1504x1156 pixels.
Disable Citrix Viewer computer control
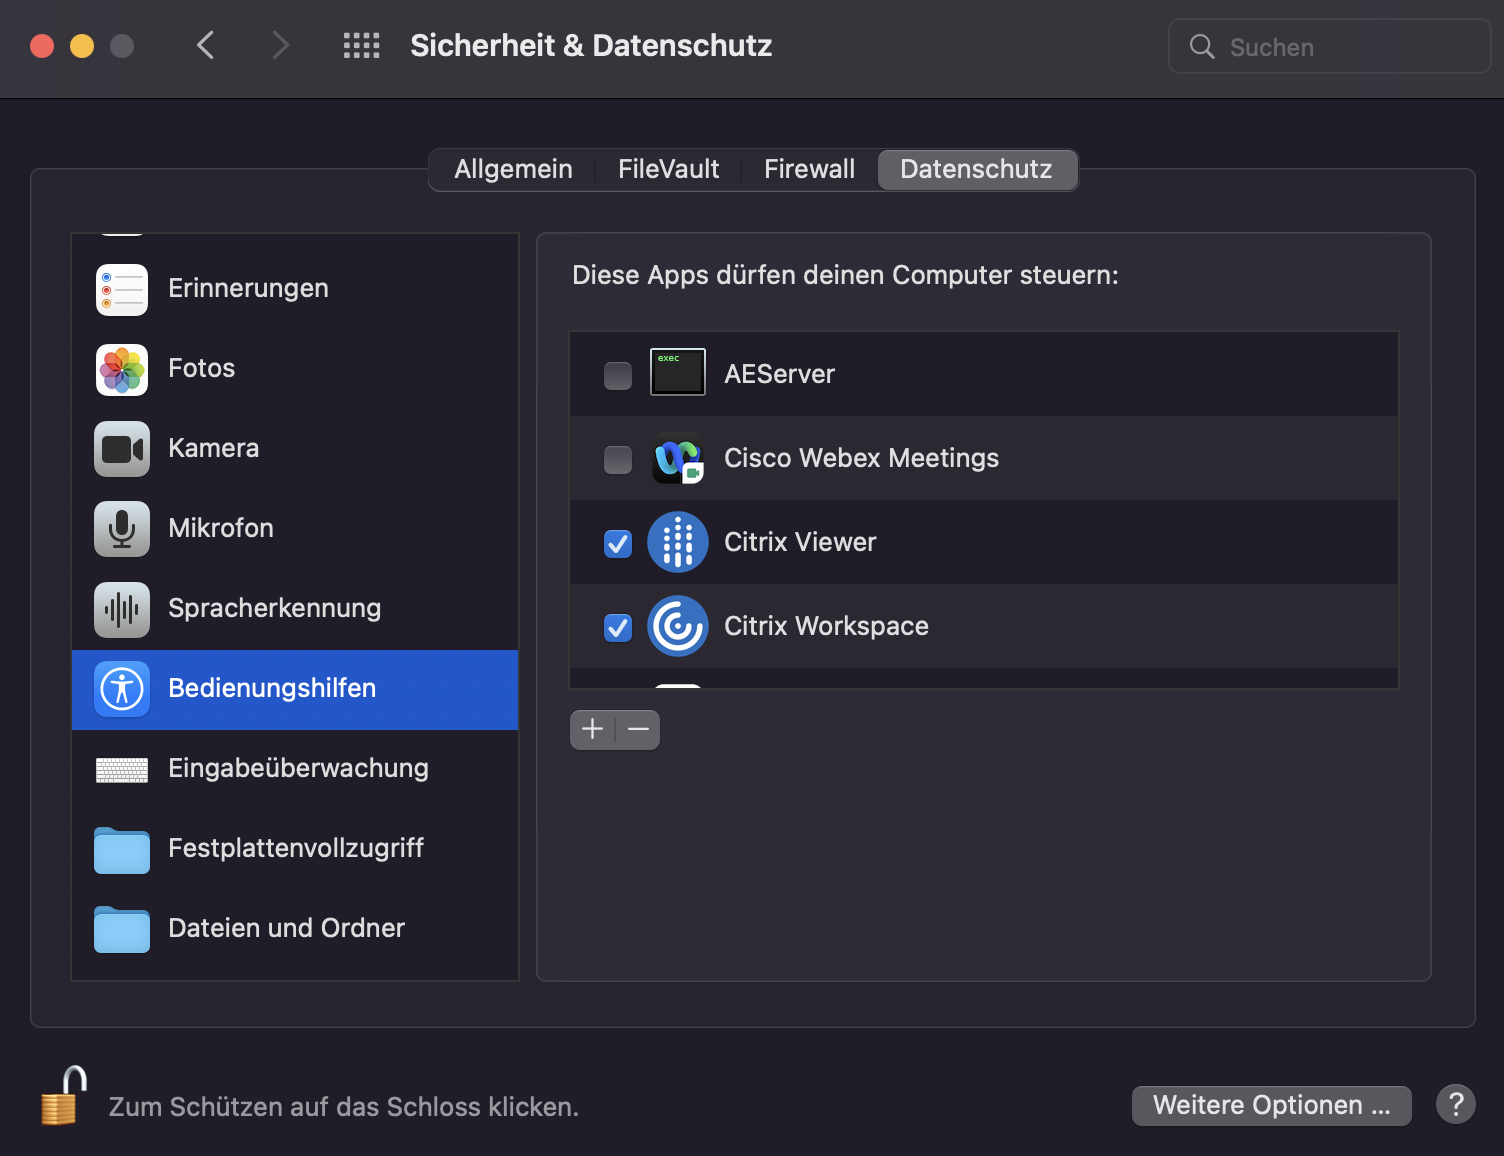[x=617, y=543]
